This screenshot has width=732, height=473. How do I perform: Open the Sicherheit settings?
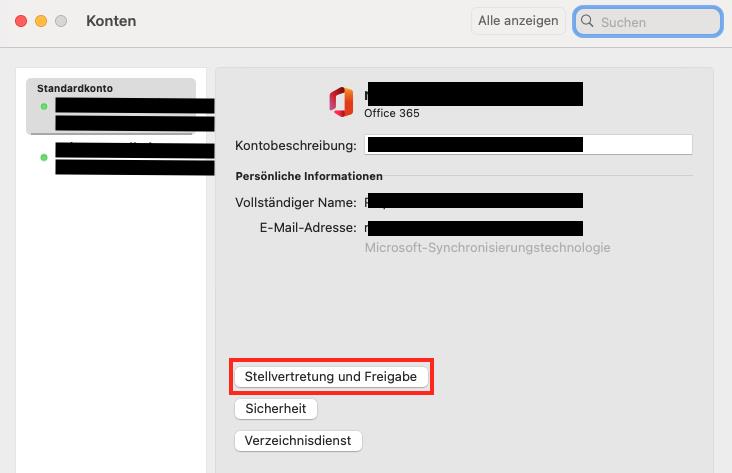click(x=276, y=409)
